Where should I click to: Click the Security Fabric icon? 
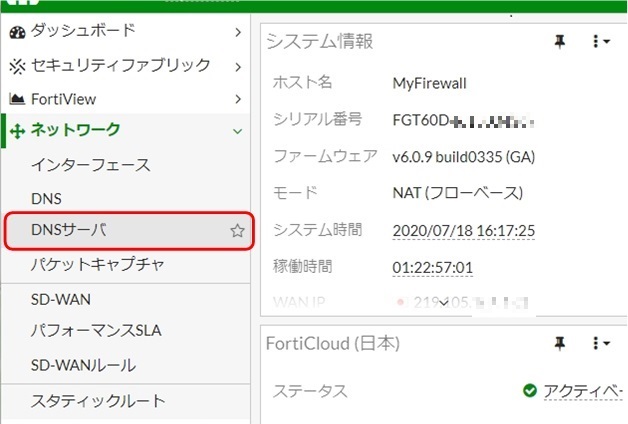(16, 66)
